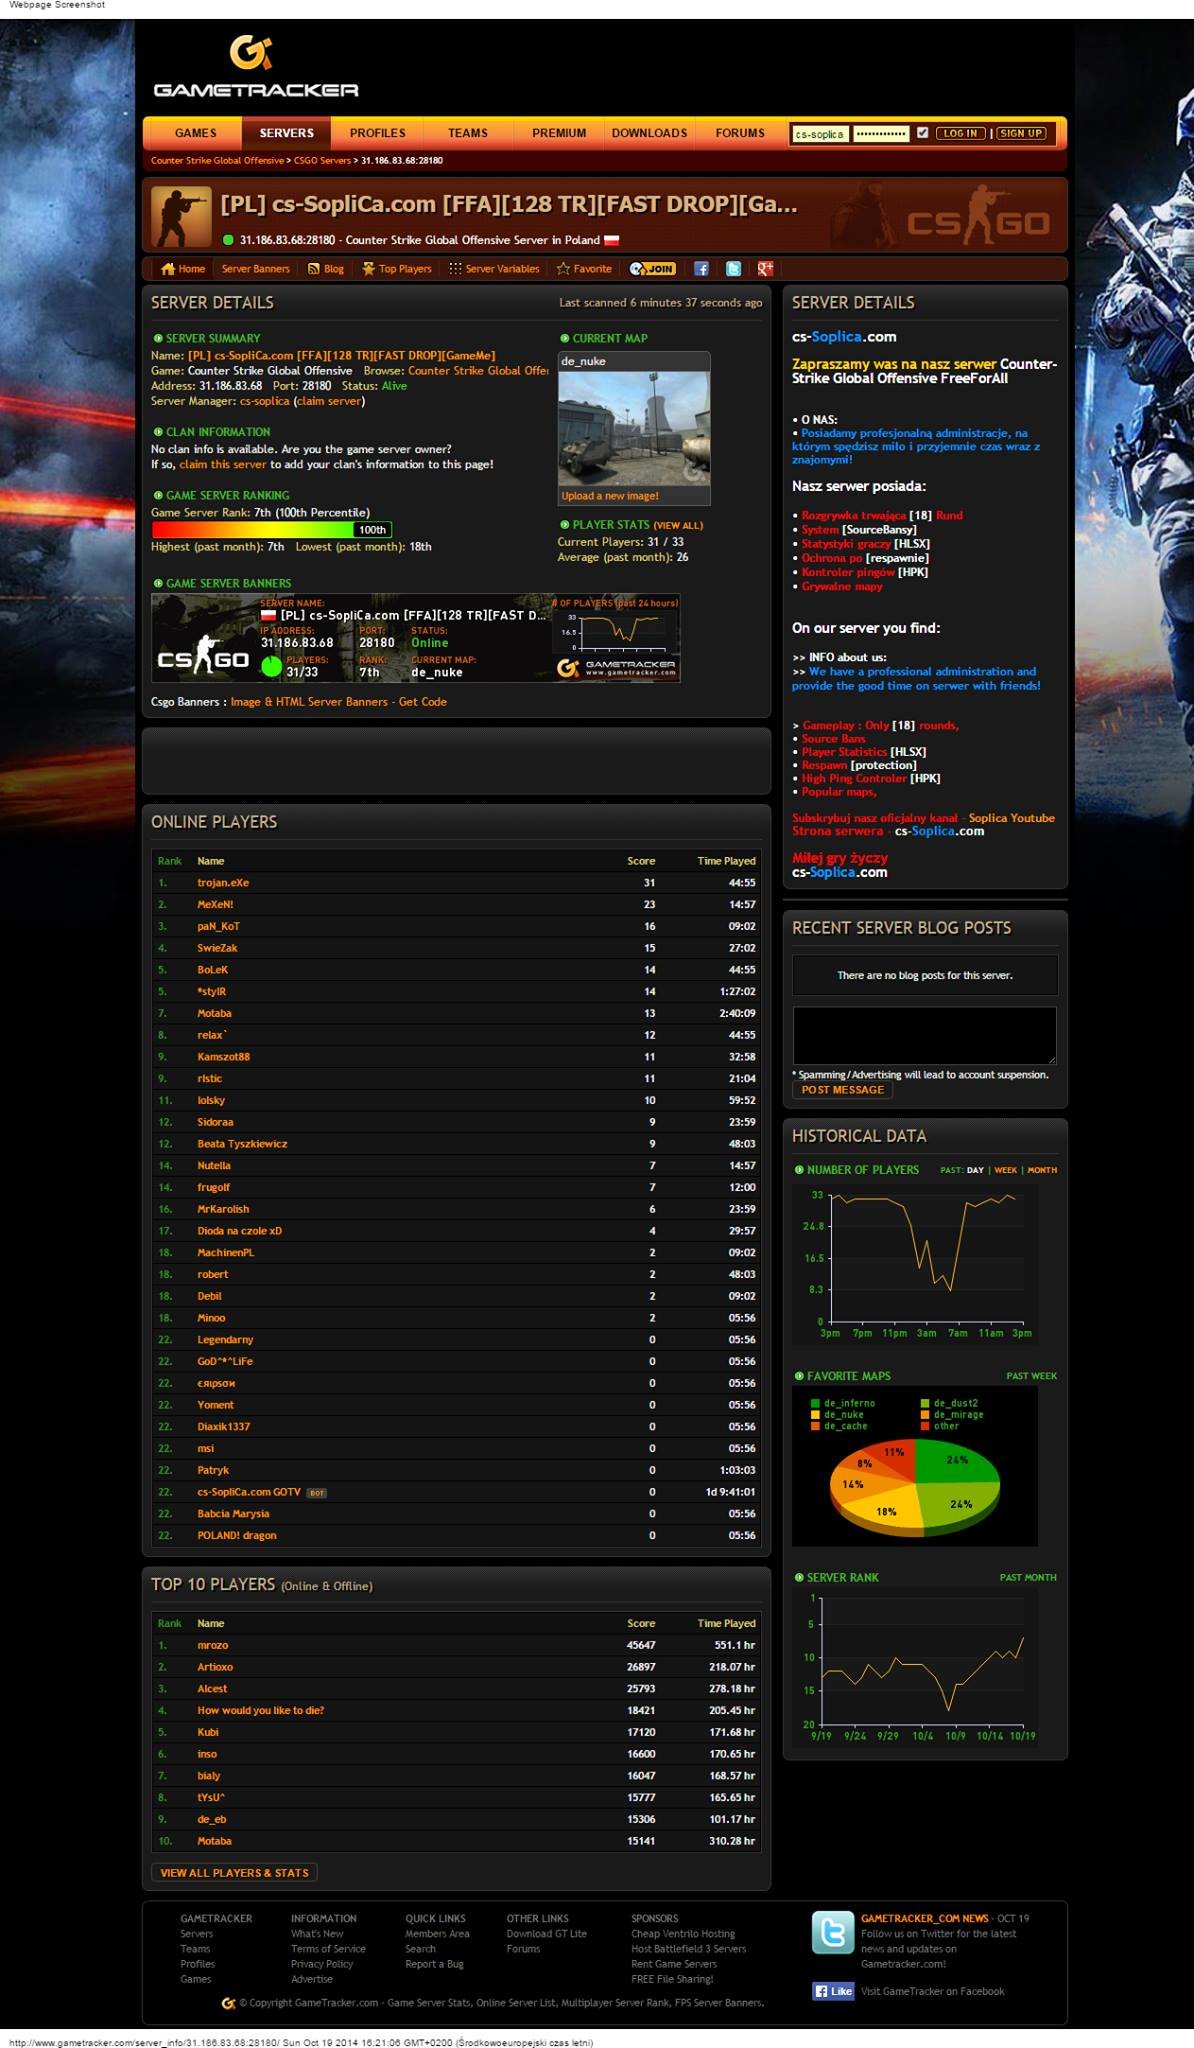The image size is (1194, 2048).
Task: Open the TEAMS menu
Action: pos(468,133)
